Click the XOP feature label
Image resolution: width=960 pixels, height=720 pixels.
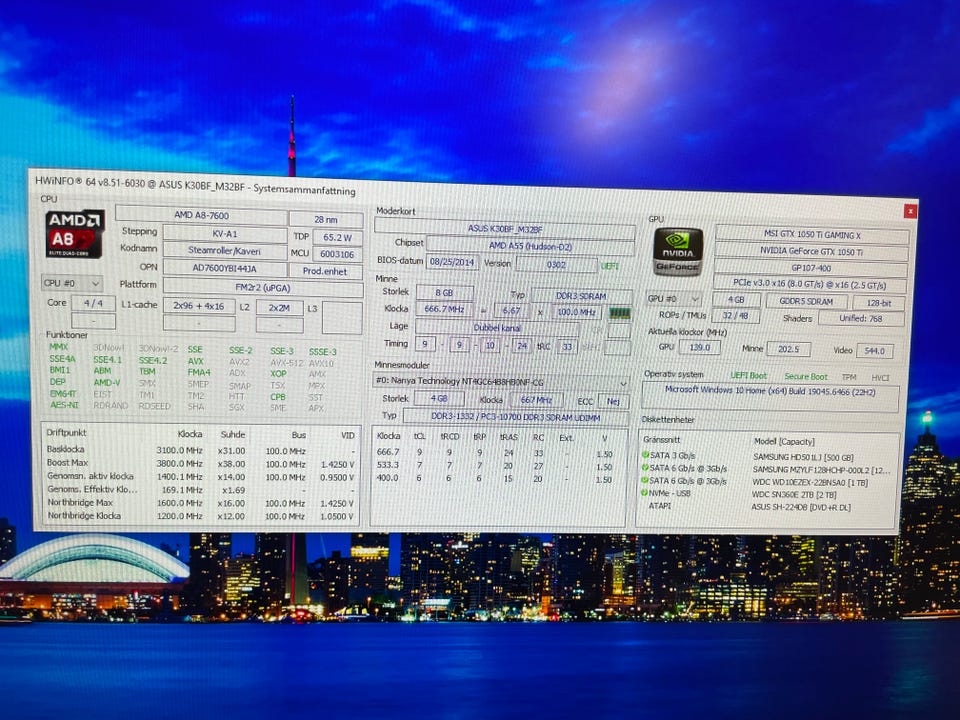tap(278, 373)
